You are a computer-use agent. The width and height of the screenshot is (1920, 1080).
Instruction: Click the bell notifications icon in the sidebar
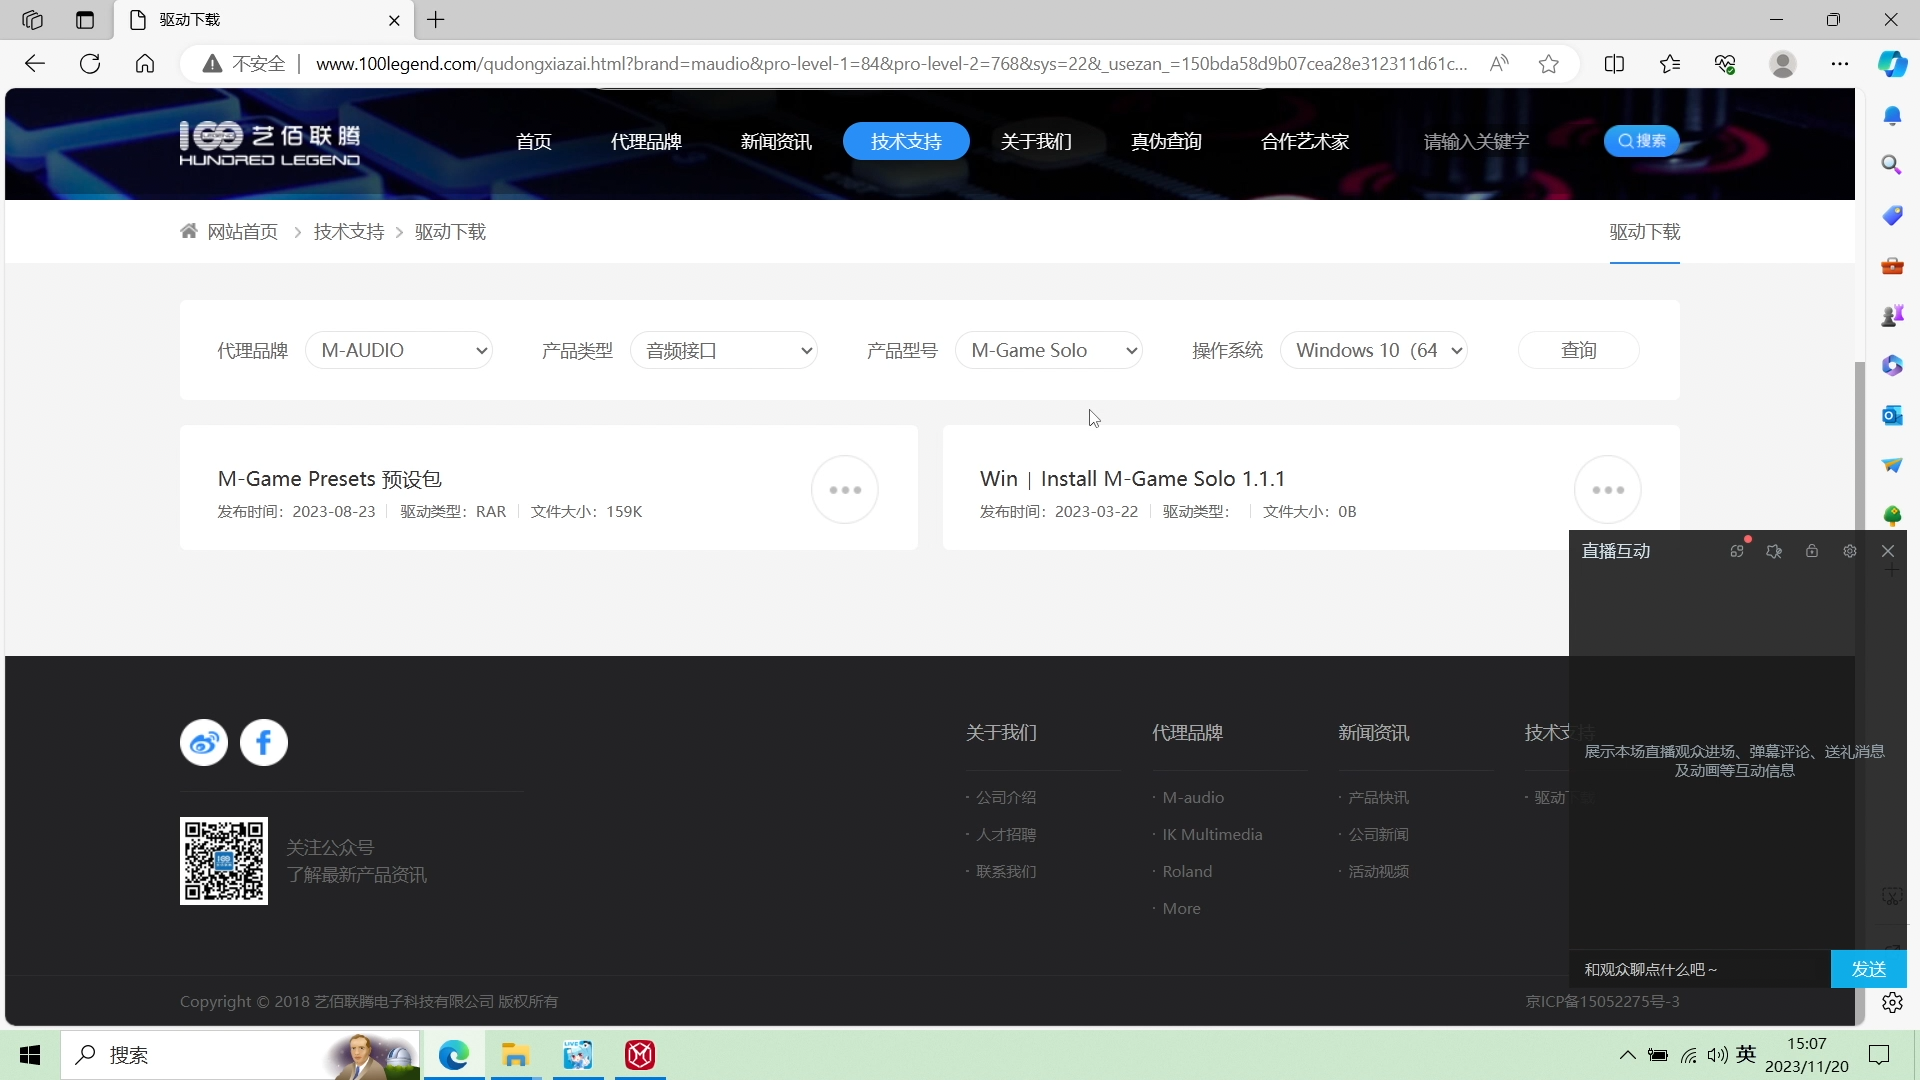(x=1892, y=116)
